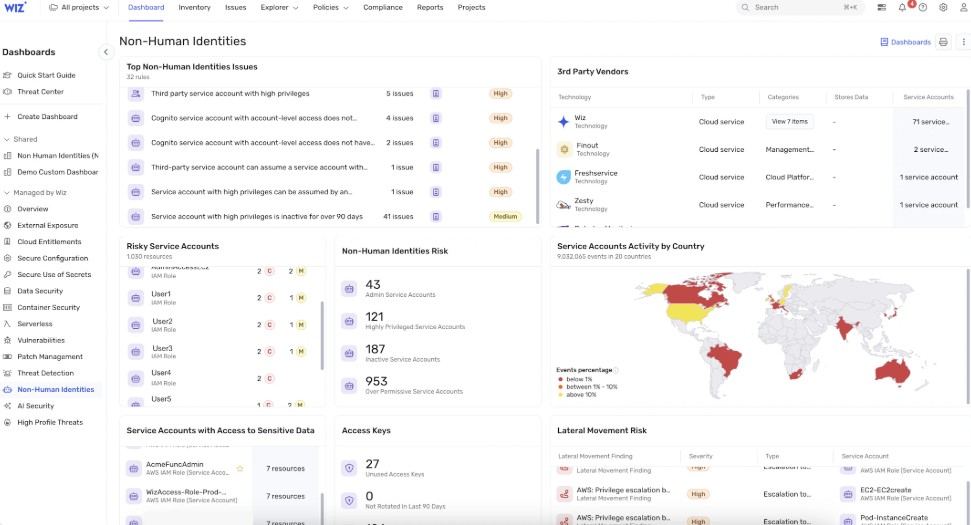Click the search input field
This screenshot has width=971, height=525.
point(801,7)
